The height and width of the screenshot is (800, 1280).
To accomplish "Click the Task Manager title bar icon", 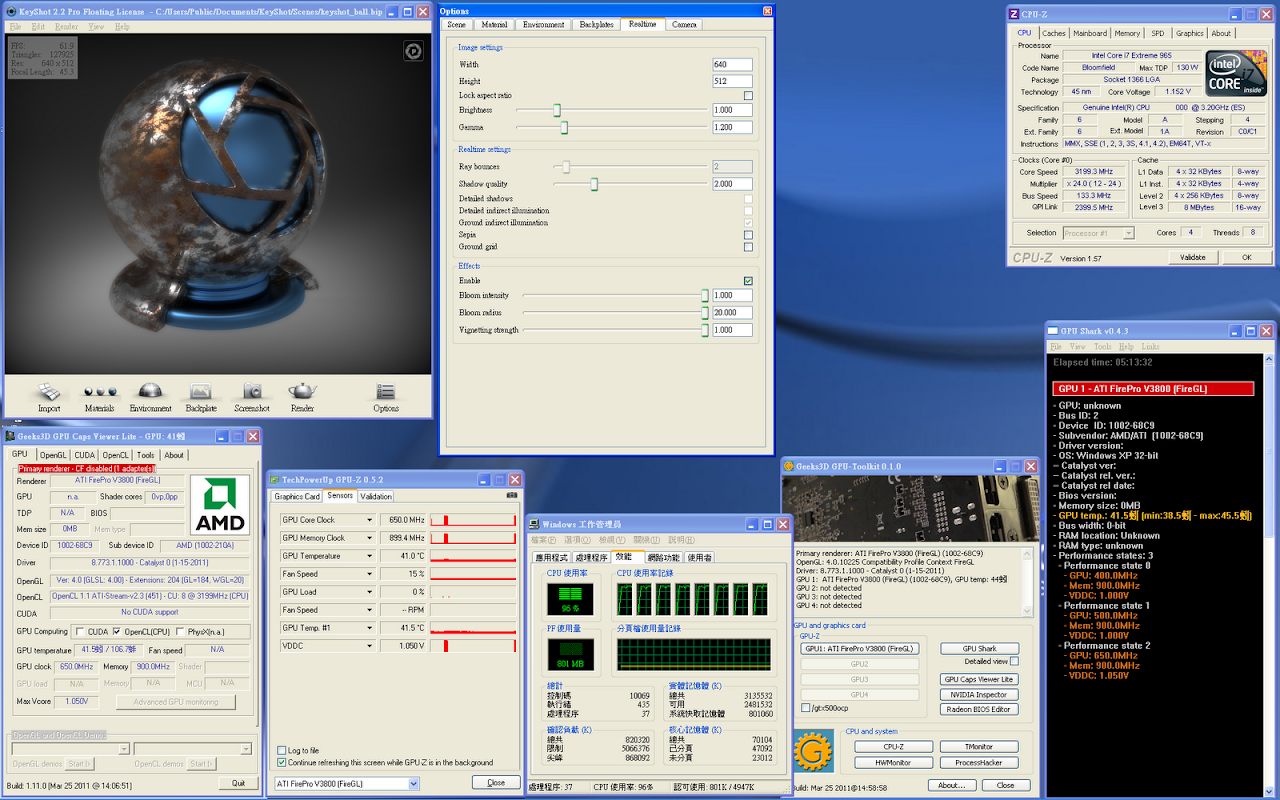I will (534, 524).
